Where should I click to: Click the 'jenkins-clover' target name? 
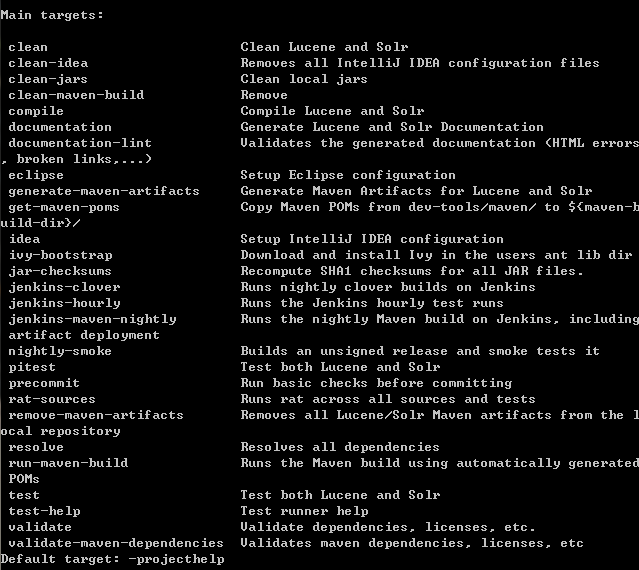pyautogui.click(x=64, y=287)
